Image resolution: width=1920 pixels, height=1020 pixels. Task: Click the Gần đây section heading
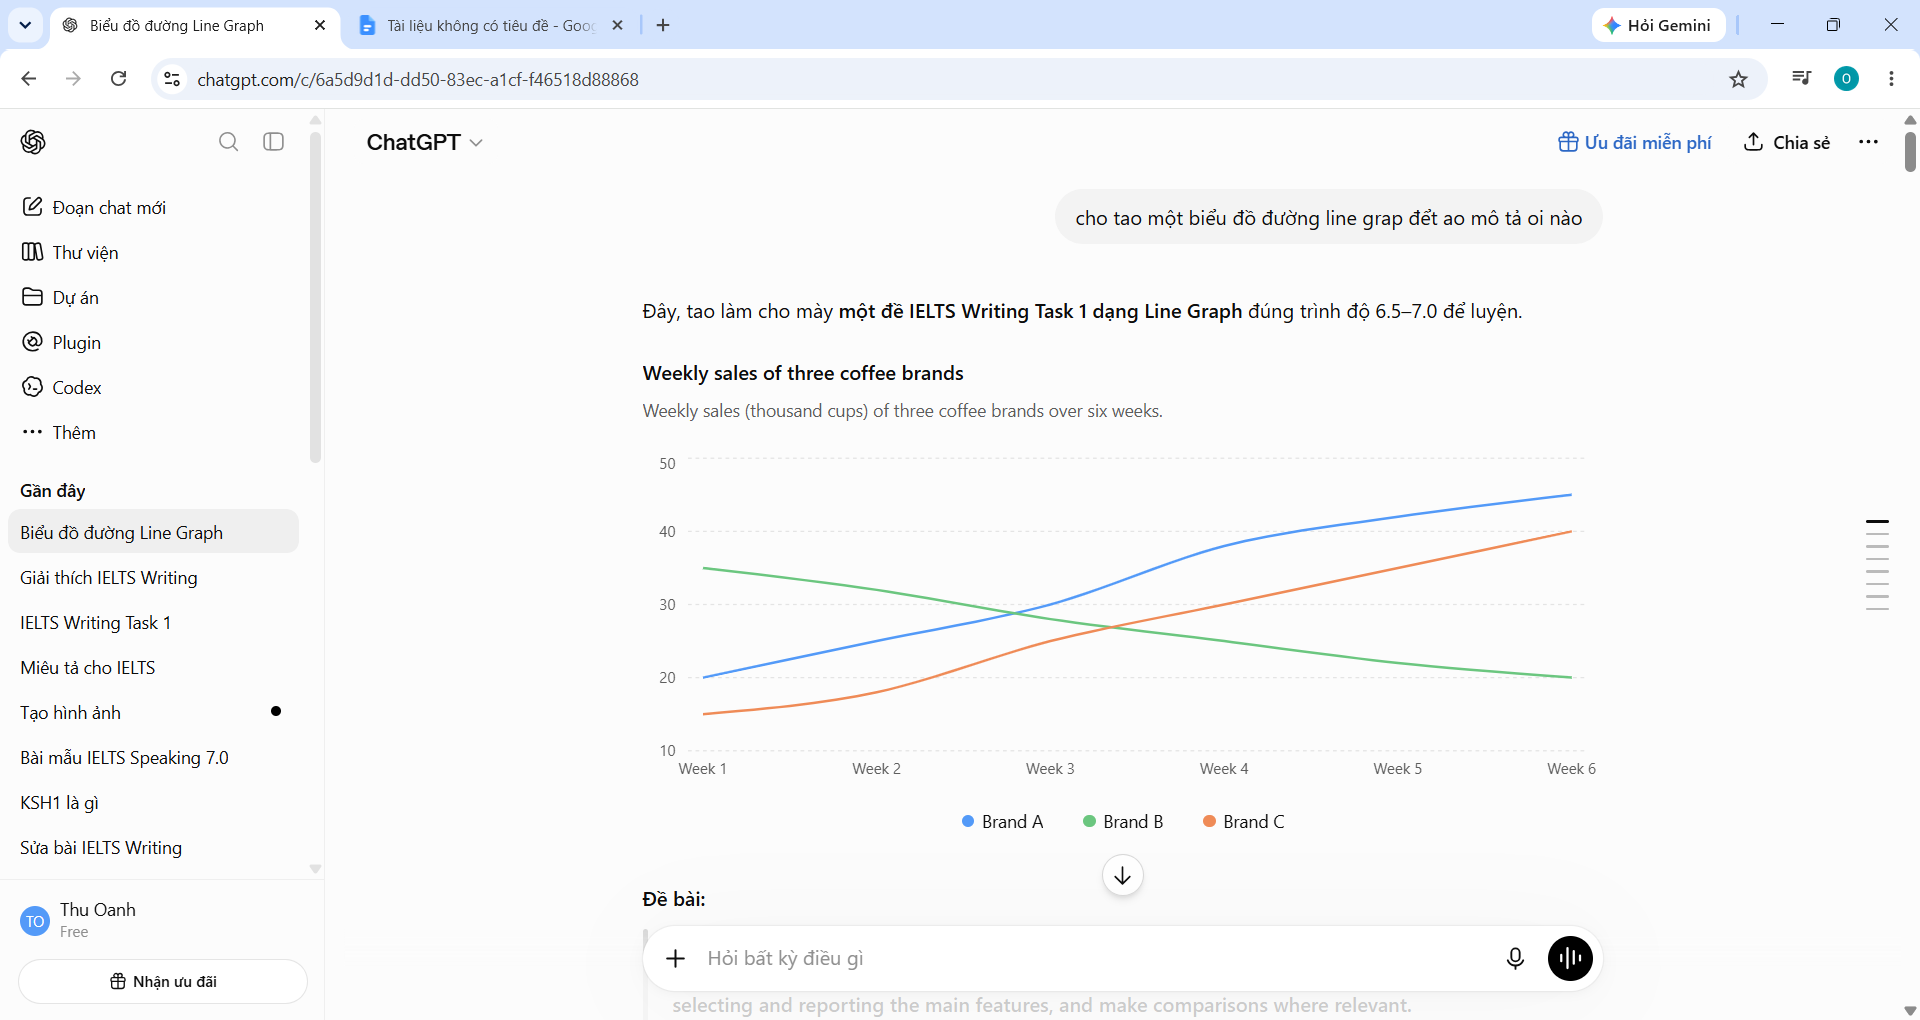[x=53, y=491]
